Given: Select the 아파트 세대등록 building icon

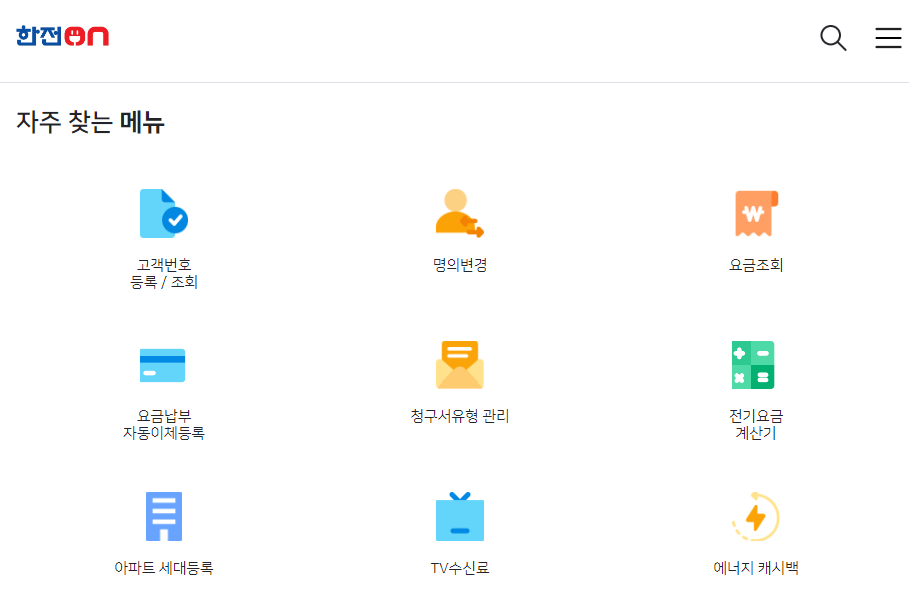Looking at the screenshot, I should click(163, 516).
